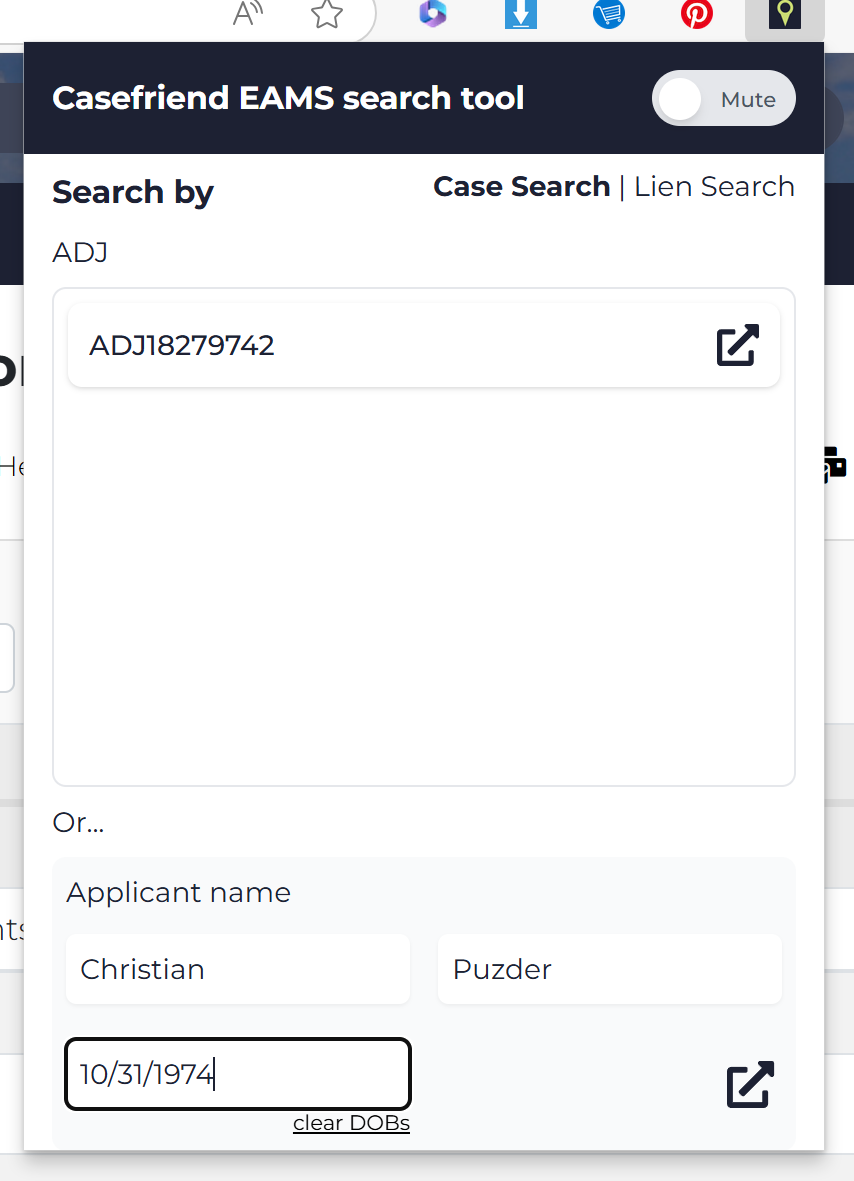Activate the Read aloud icon
Screen dimensions: 854x1181
tap(247, 14)
